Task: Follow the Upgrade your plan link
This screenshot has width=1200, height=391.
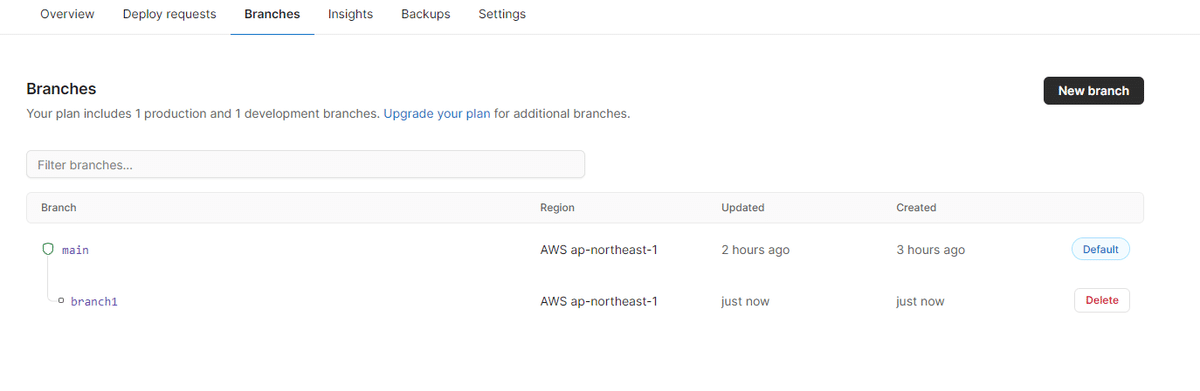Action: click(x=437, y=114)
